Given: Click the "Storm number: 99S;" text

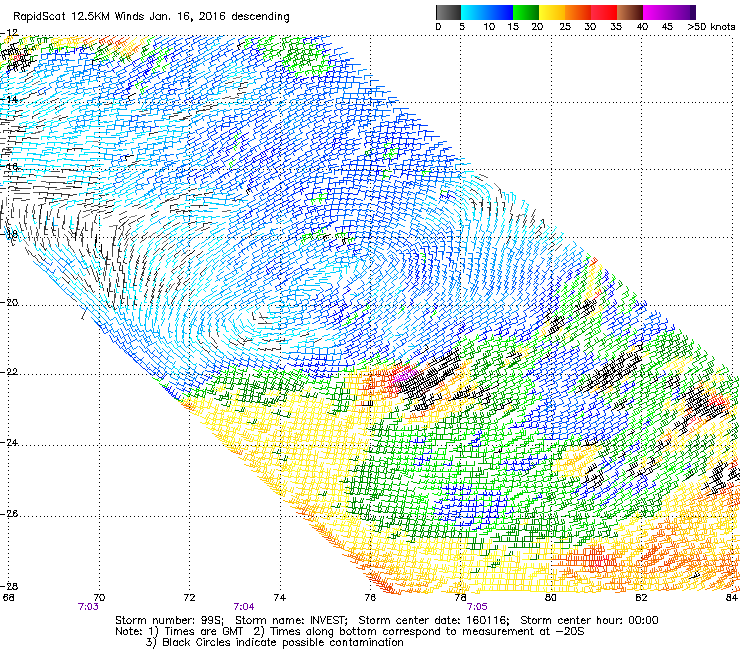Looking at the screenshot, I should pos(170,620).
